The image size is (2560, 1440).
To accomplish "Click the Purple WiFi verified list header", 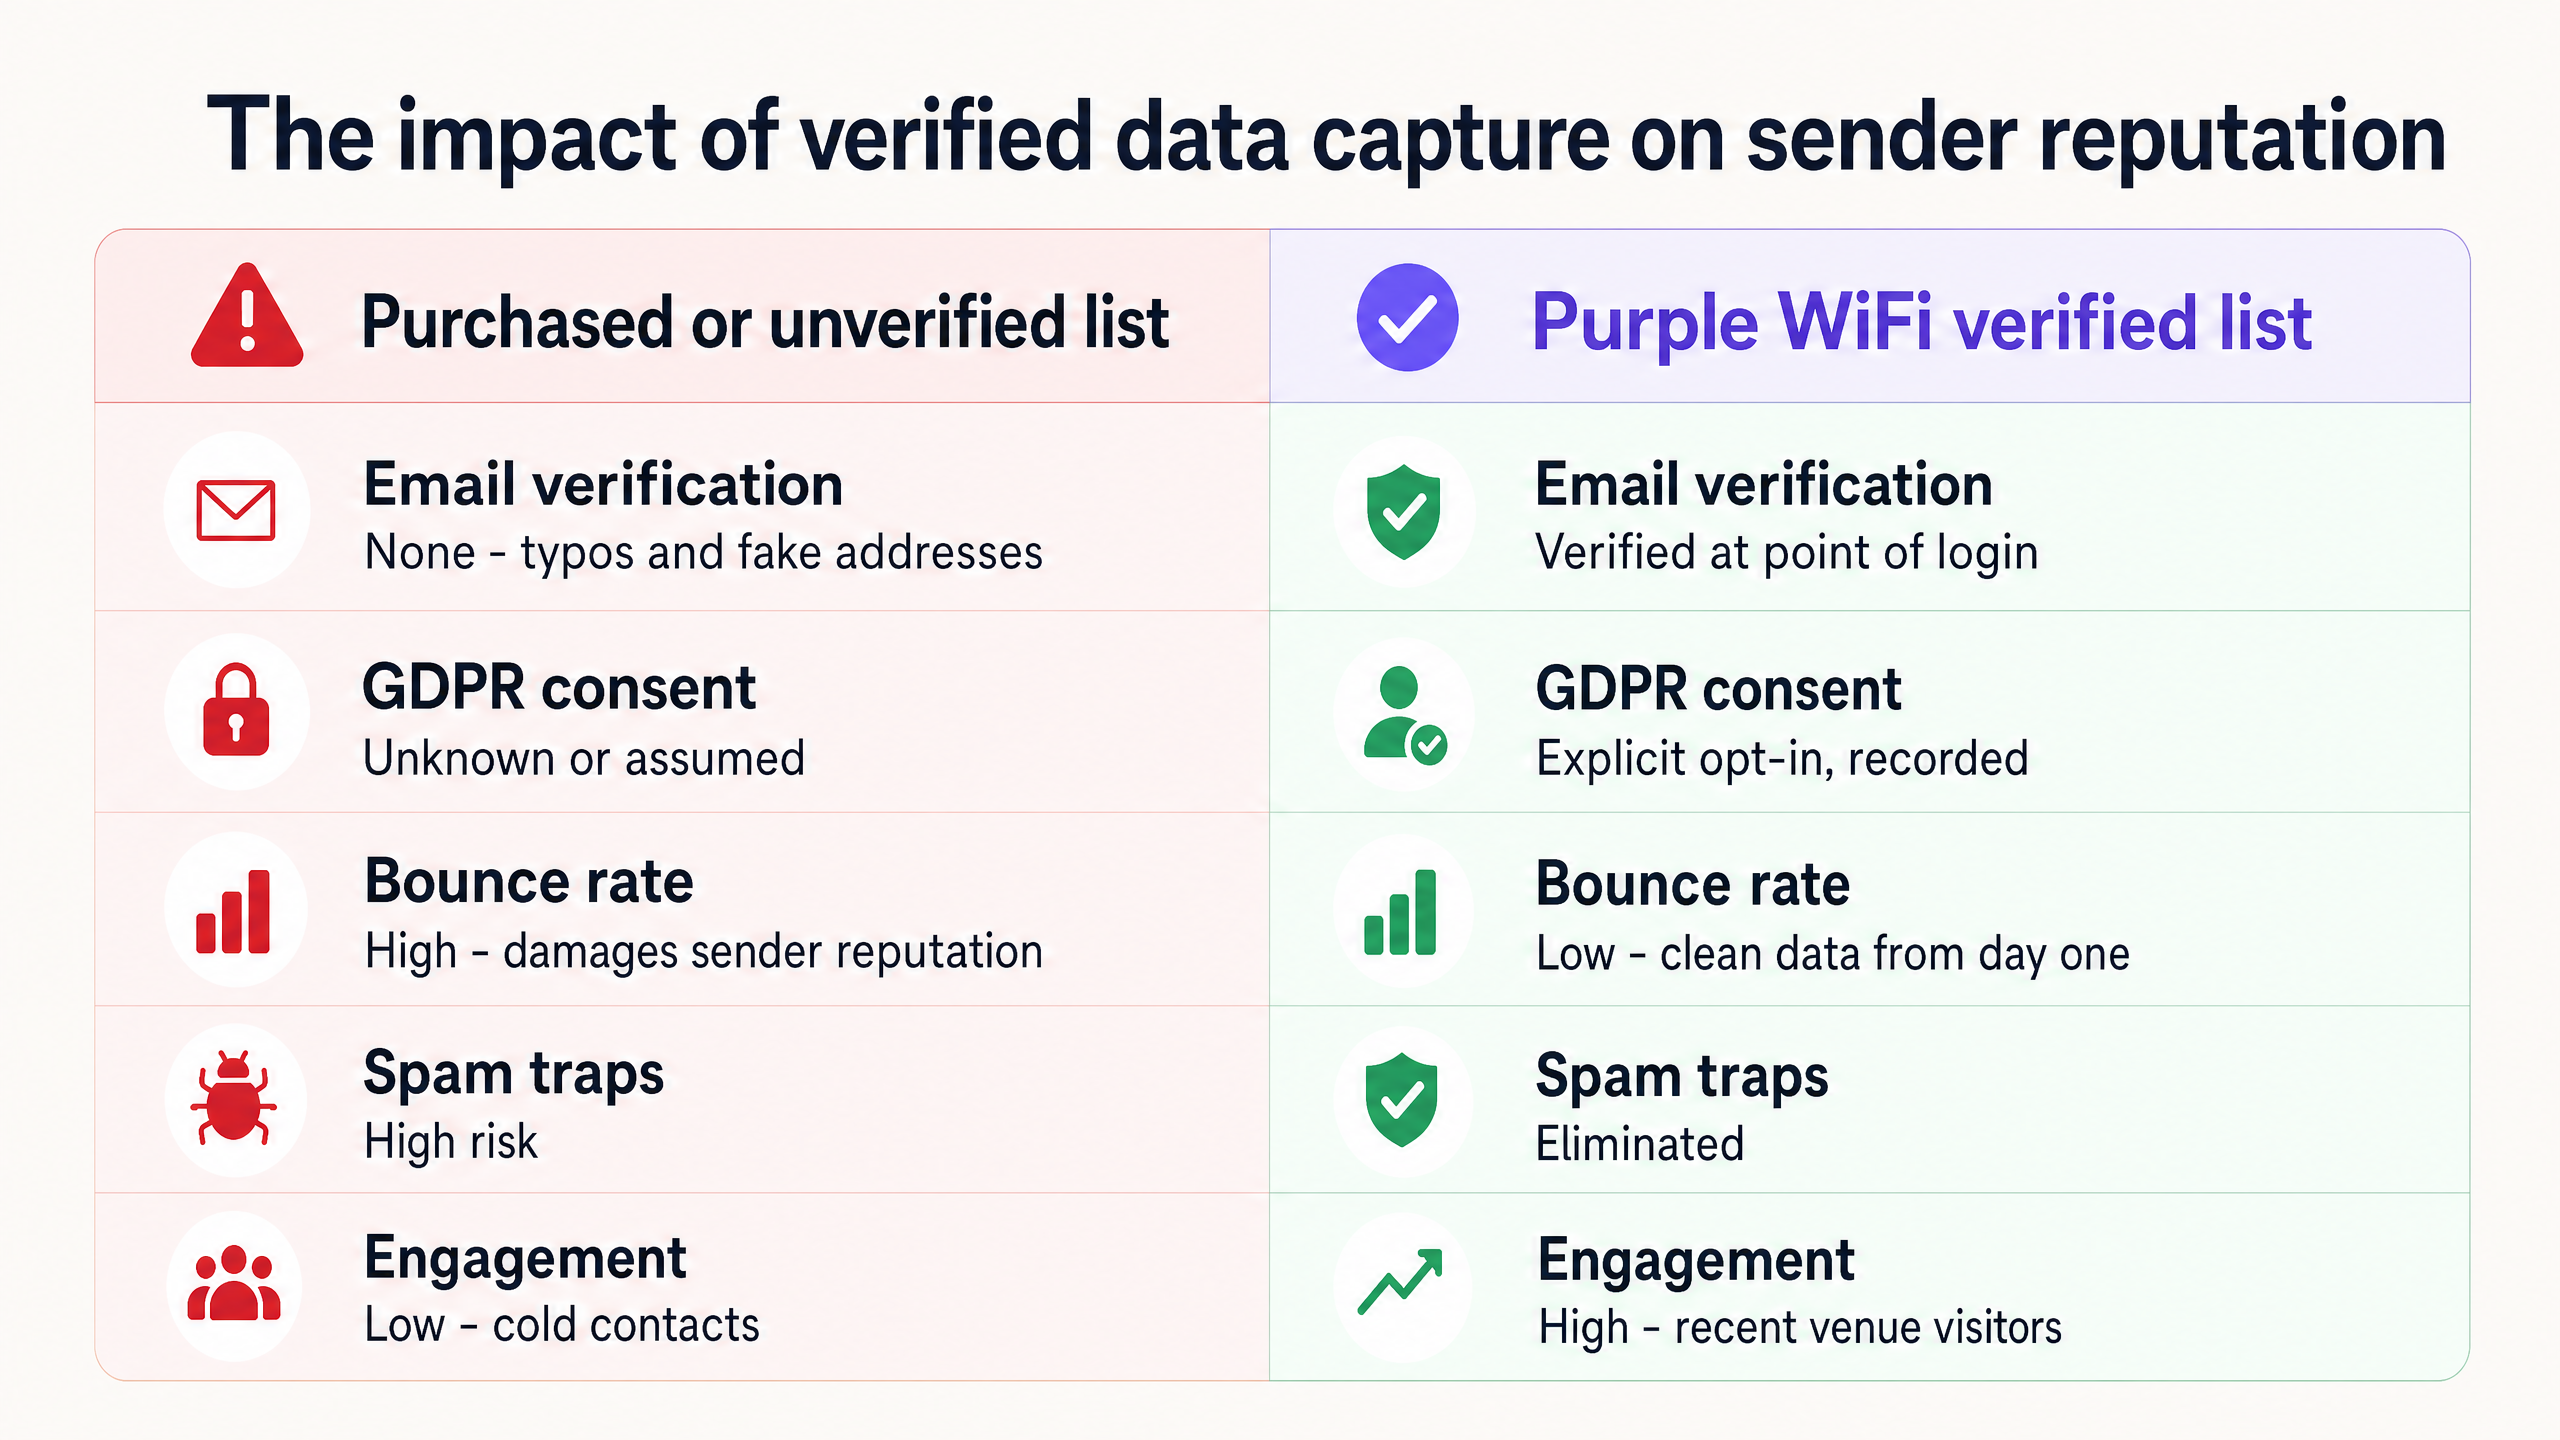I will pyautogui.click(x=1922, y=322).
